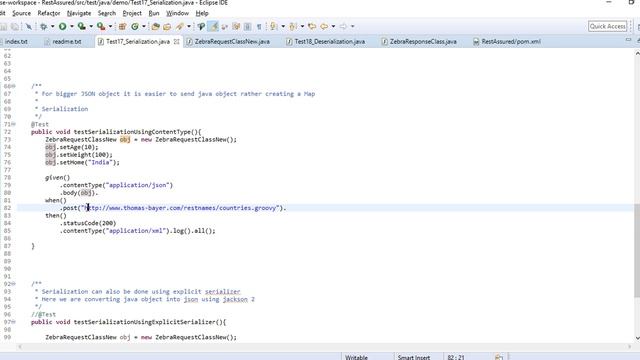Open the Navigate menu
Viewport: 640px width, 360px height.
pyautogui.click(x=79, y=13)
